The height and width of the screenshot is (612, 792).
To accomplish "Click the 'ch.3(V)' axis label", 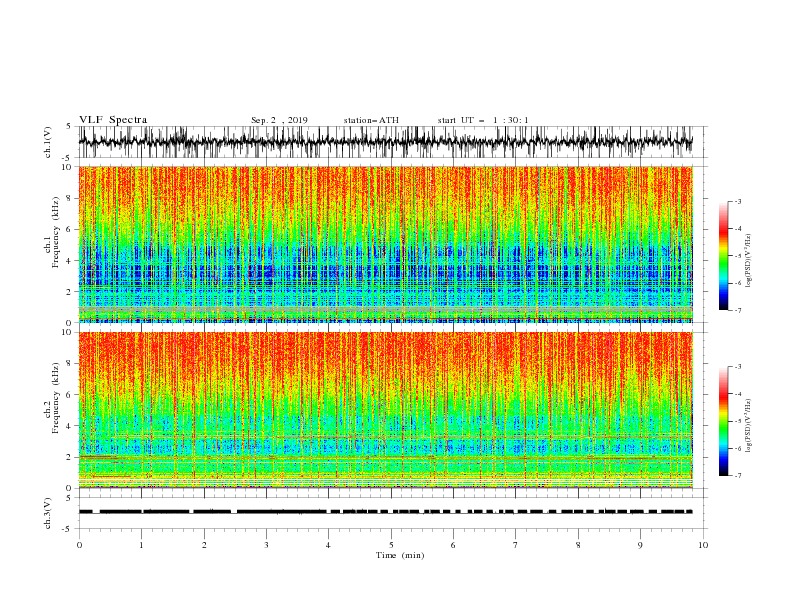I will [48, 513].
